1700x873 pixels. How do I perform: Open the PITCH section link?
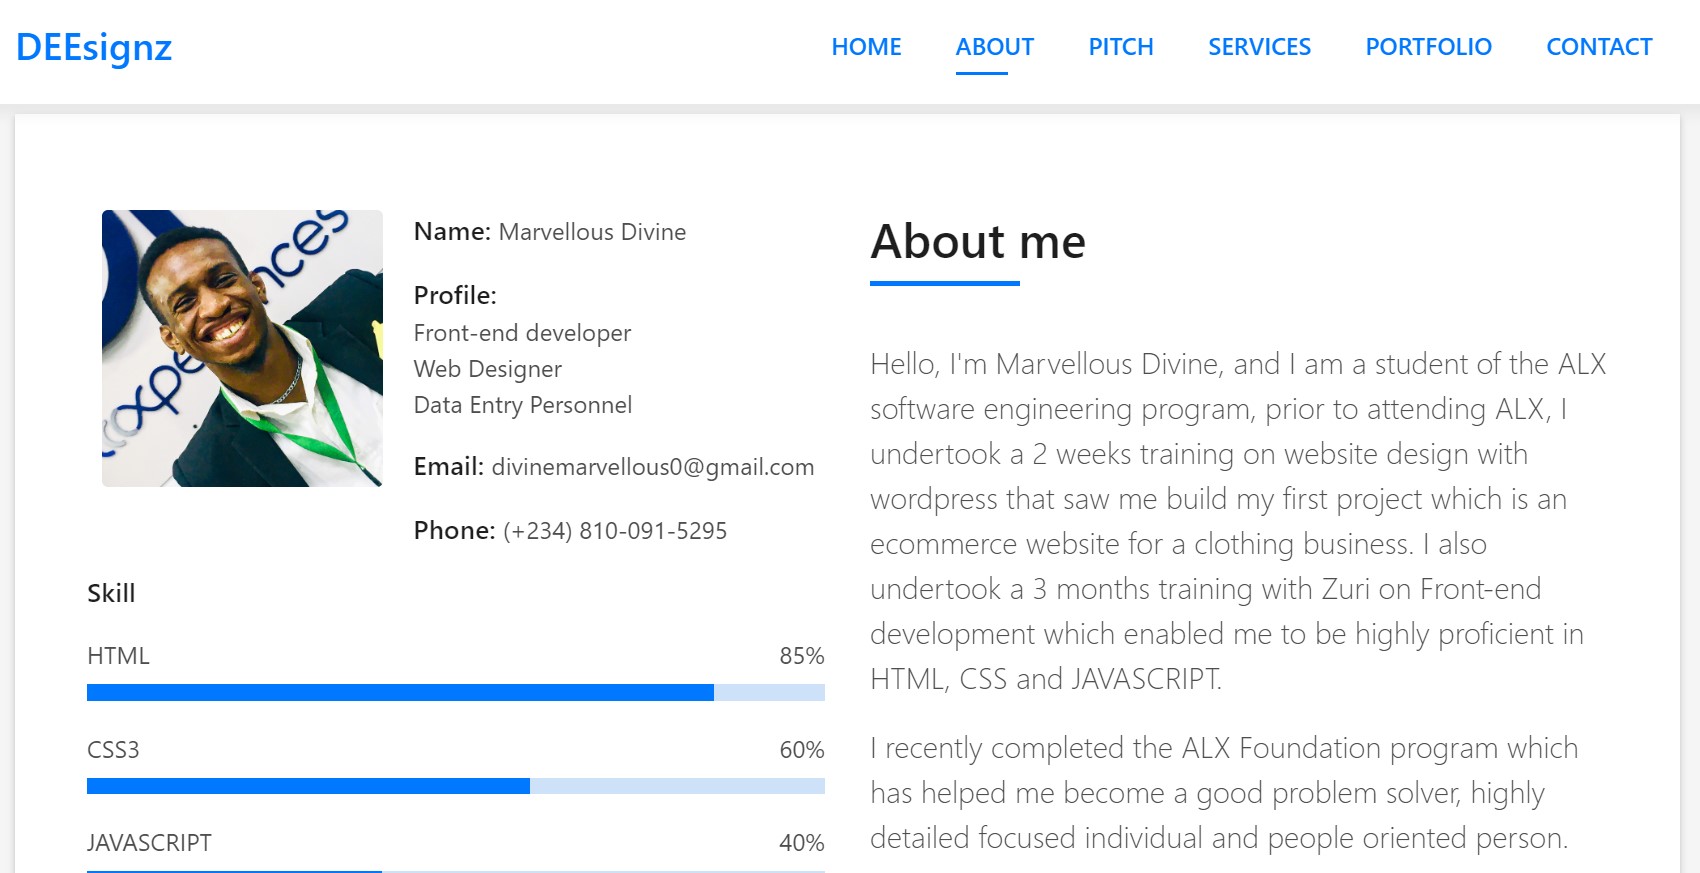coord(1120,47)
